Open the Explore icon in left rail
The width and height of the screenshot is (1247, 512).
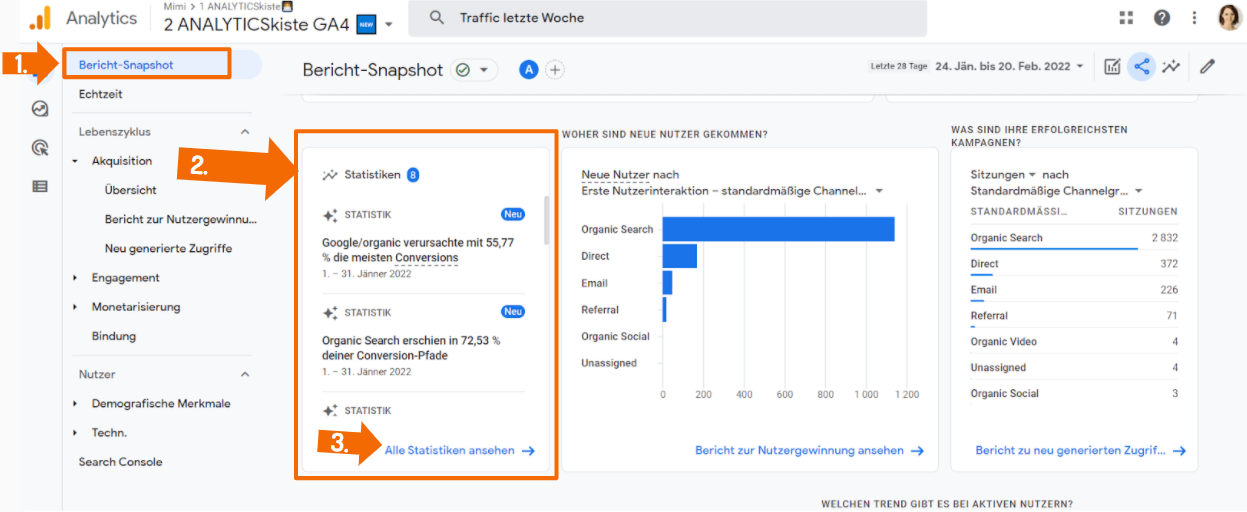[x=40, y=110]
